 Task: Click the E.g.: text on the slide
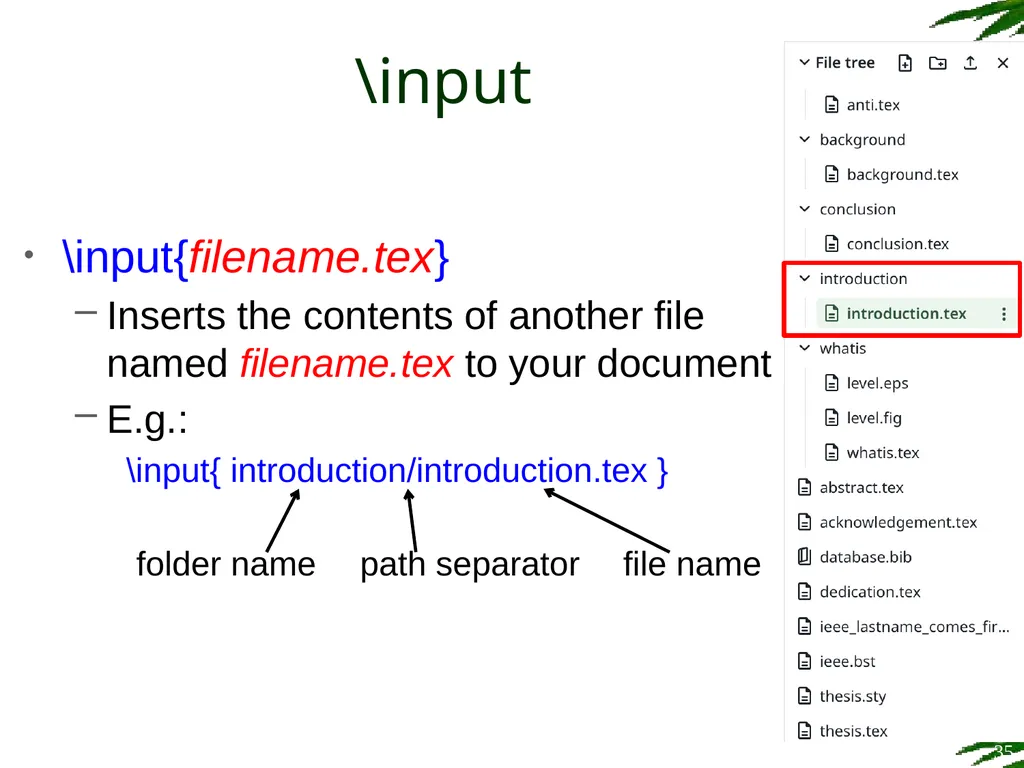(x=147, y=420)
